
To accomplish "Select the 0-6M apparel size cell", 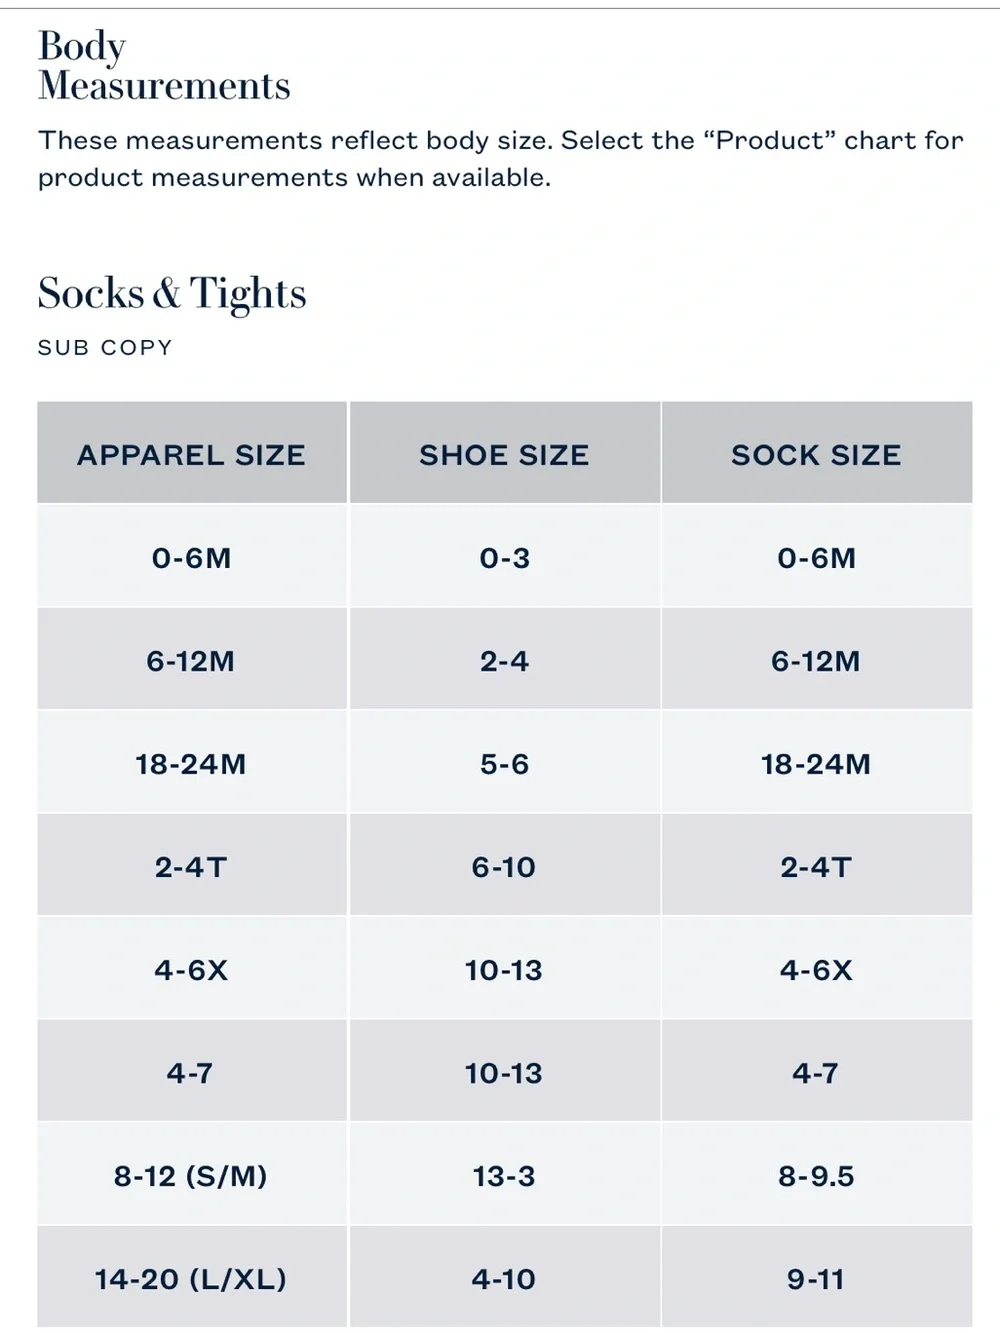I will click(192, 557).
